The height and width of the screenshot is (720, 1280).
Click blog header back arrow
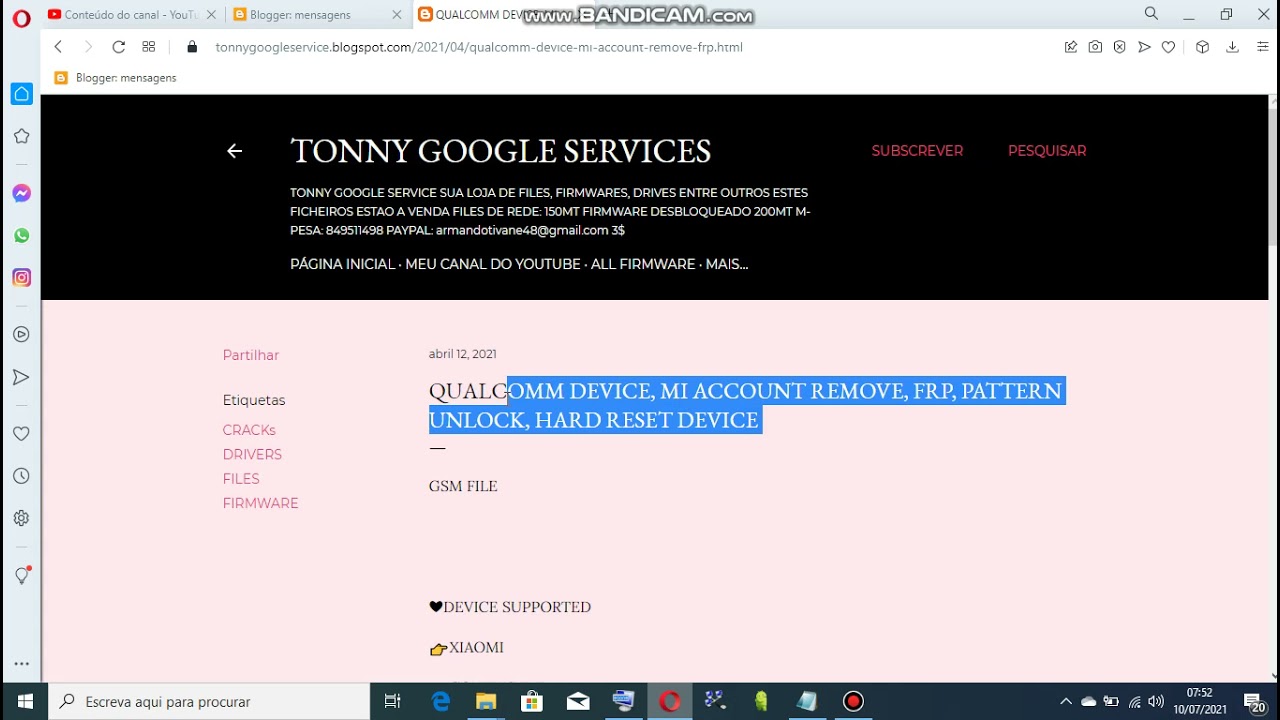coord(234,151)
